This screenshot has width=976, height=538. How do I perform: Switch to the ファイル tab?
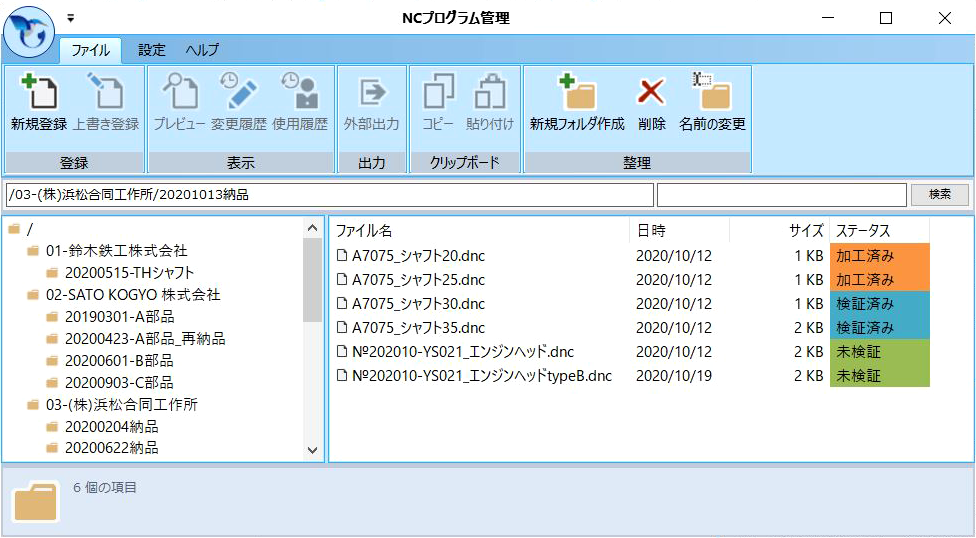click(x=90, y=50)
